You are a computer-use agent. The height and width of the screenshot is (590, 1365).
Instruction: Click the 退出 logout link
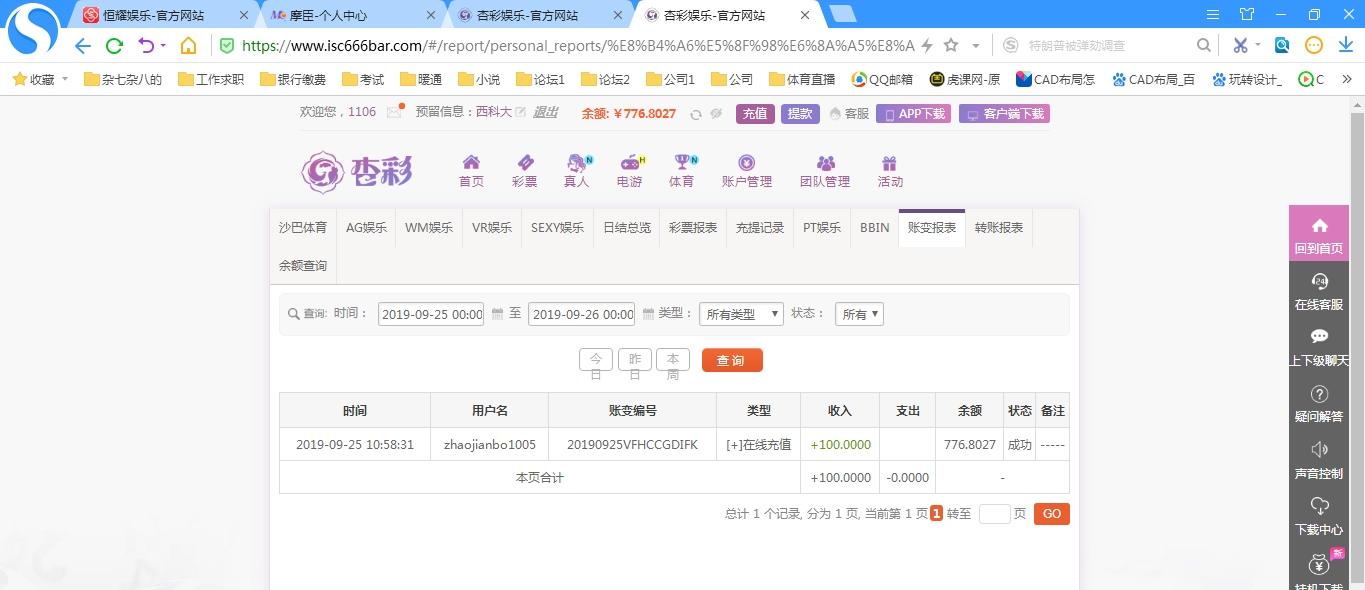coord(545,112)
